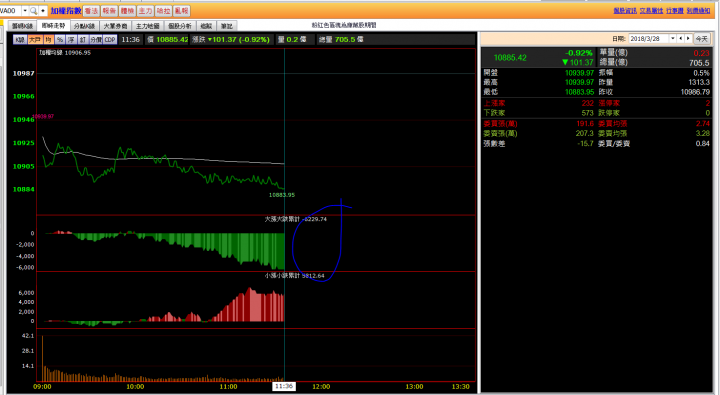This screenshot has height=395, width=720.
Task: Toggle the K線 chart button
Action: pyautogui.click(x=20, y=40)
